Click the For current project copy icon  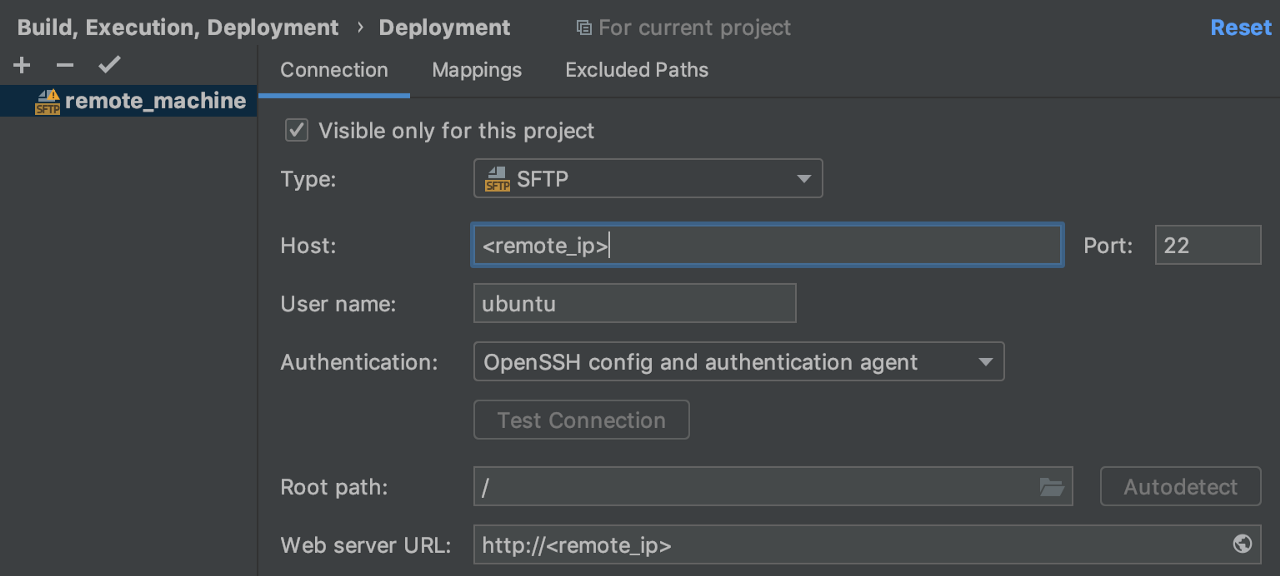tap(584, 28)
